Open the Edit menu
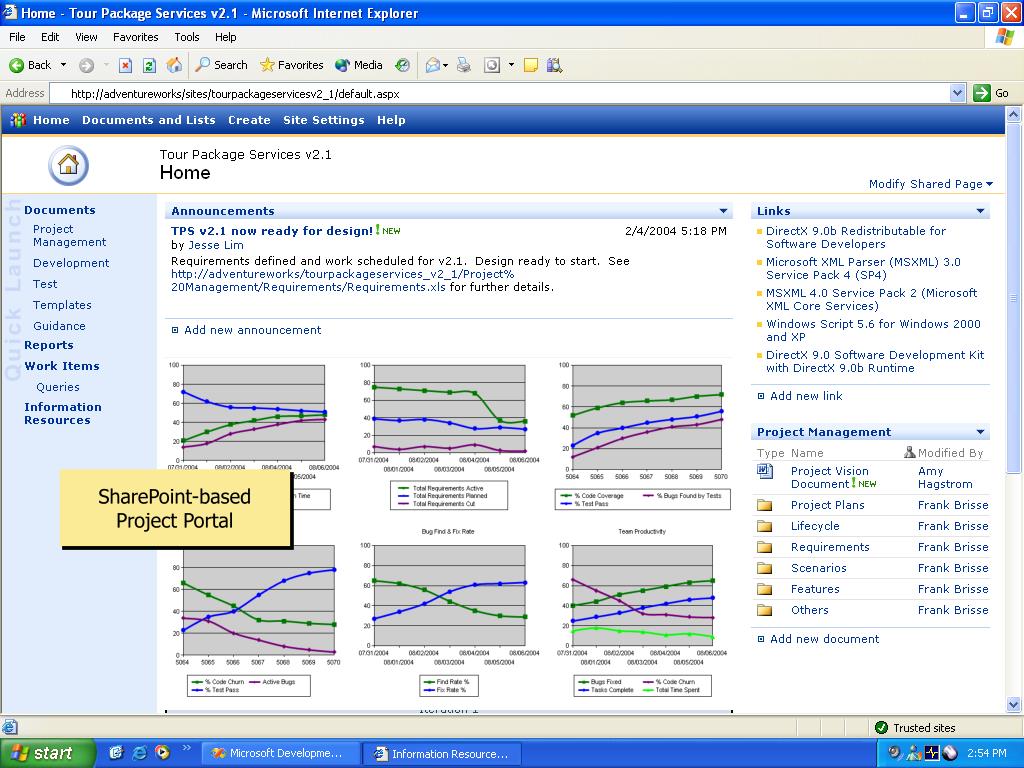 tap(50, 37)
